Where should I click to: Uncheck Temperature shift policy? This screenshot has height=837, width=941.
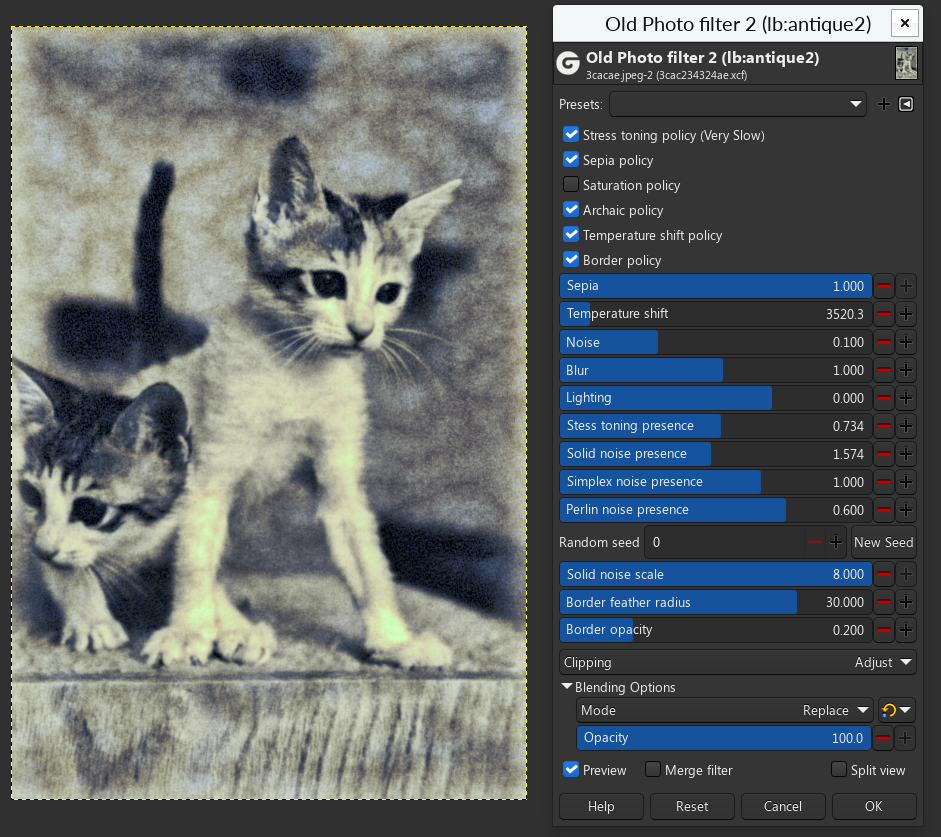[x=571, y=235]
